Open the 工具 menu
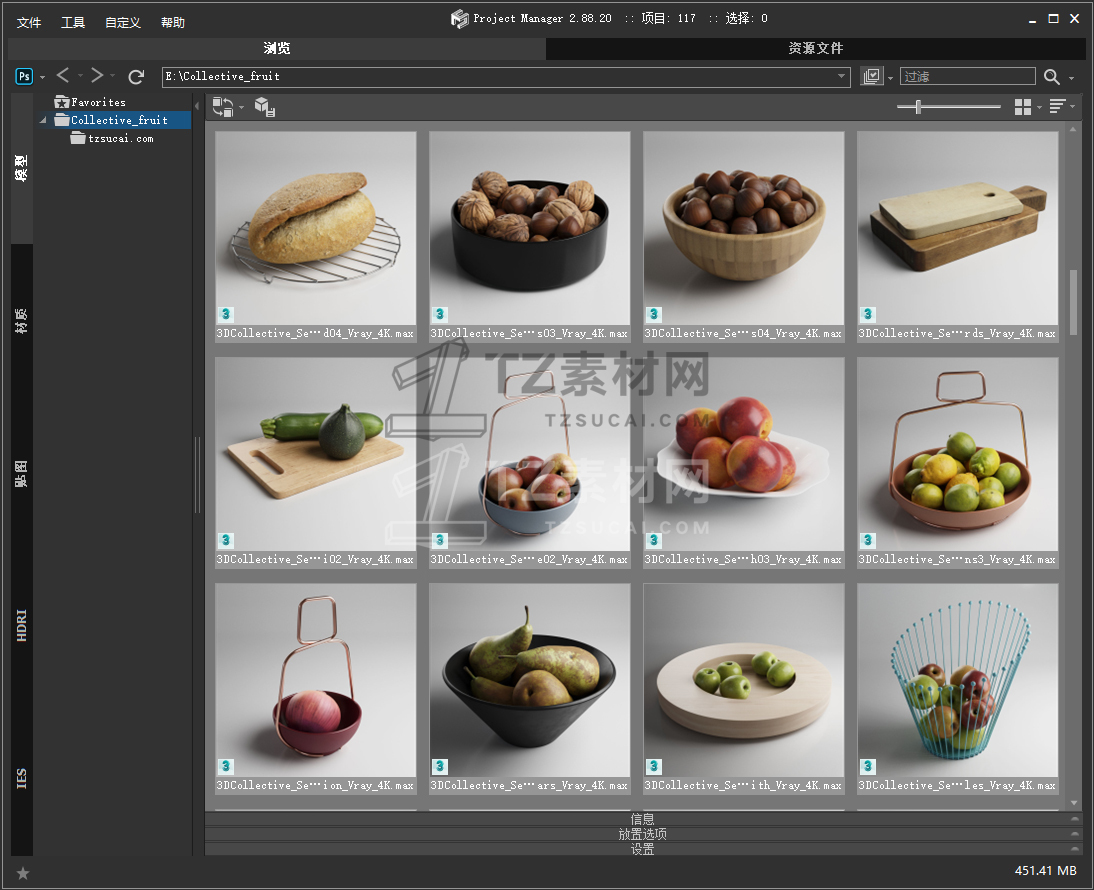This screenshot has width=1094, height=890. click(x=73, y=22)
